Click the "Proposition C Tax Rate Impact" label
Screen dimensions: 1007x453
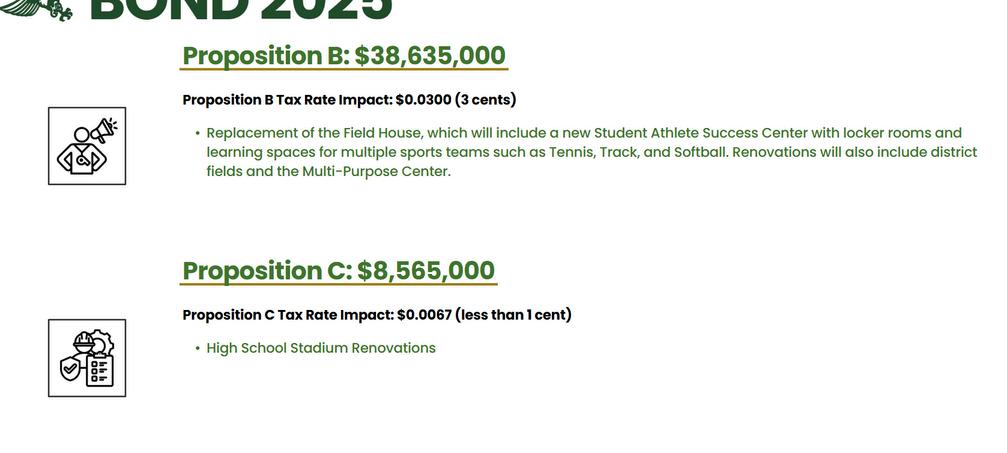pyautogui.click(x=288, y=315)
